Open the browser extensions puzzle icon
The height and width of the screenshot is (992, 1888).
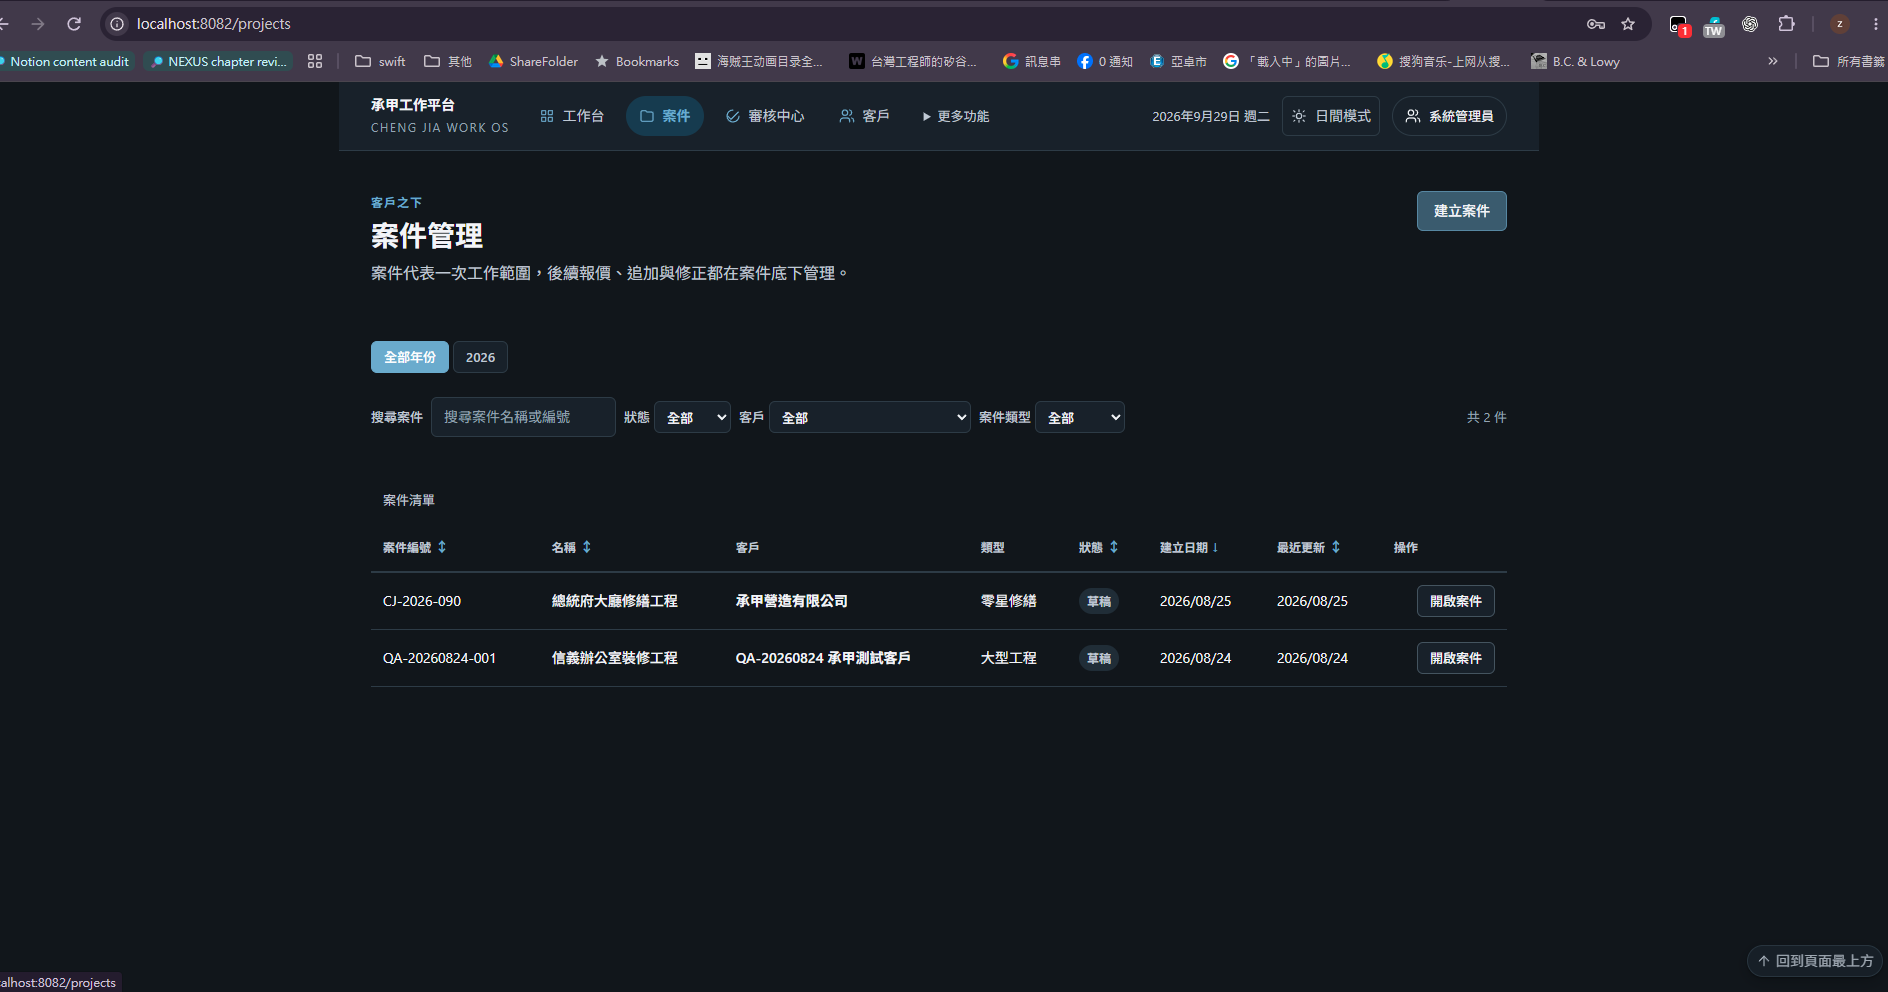click(x=1786, y=24)
